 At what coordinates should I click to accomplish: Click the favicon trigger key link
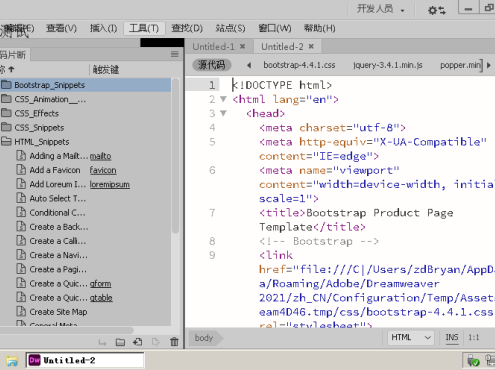103,170
